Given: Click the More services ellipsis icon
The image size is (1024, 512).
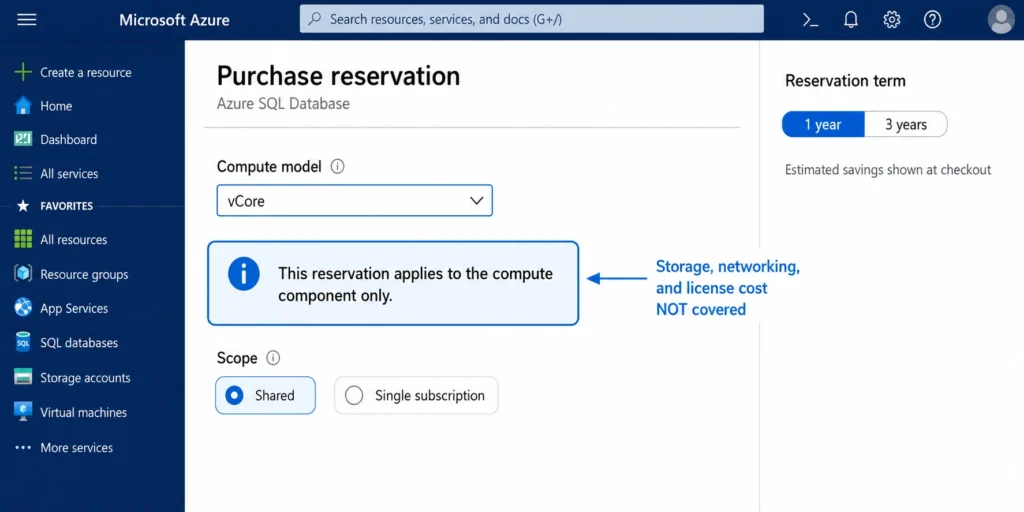Looking at the screenshot, I should tap(23, 447).
